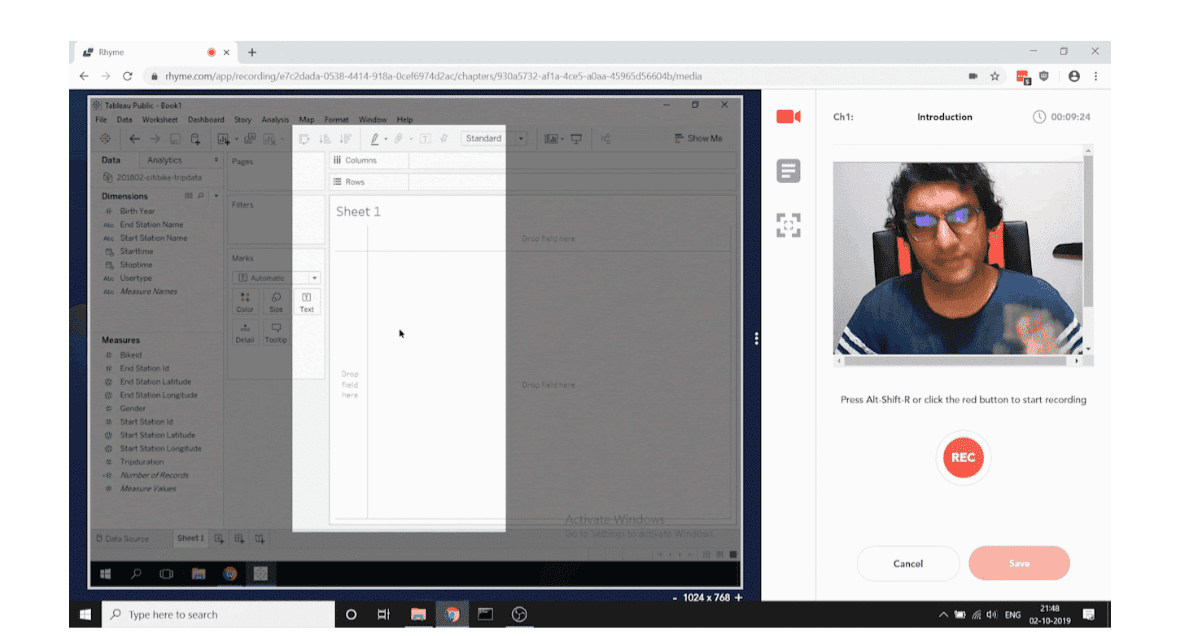Click the Tooltip card in Marks
The width and height of the screenshot is (1194, 636).
(276, 333)
